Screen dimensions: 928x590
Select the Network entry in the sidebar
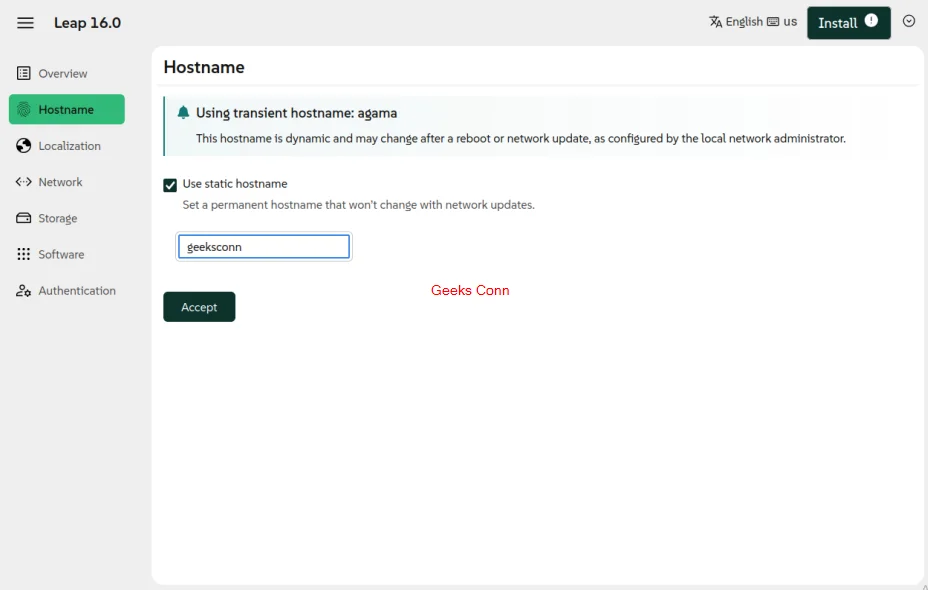[x=61, y=182]
